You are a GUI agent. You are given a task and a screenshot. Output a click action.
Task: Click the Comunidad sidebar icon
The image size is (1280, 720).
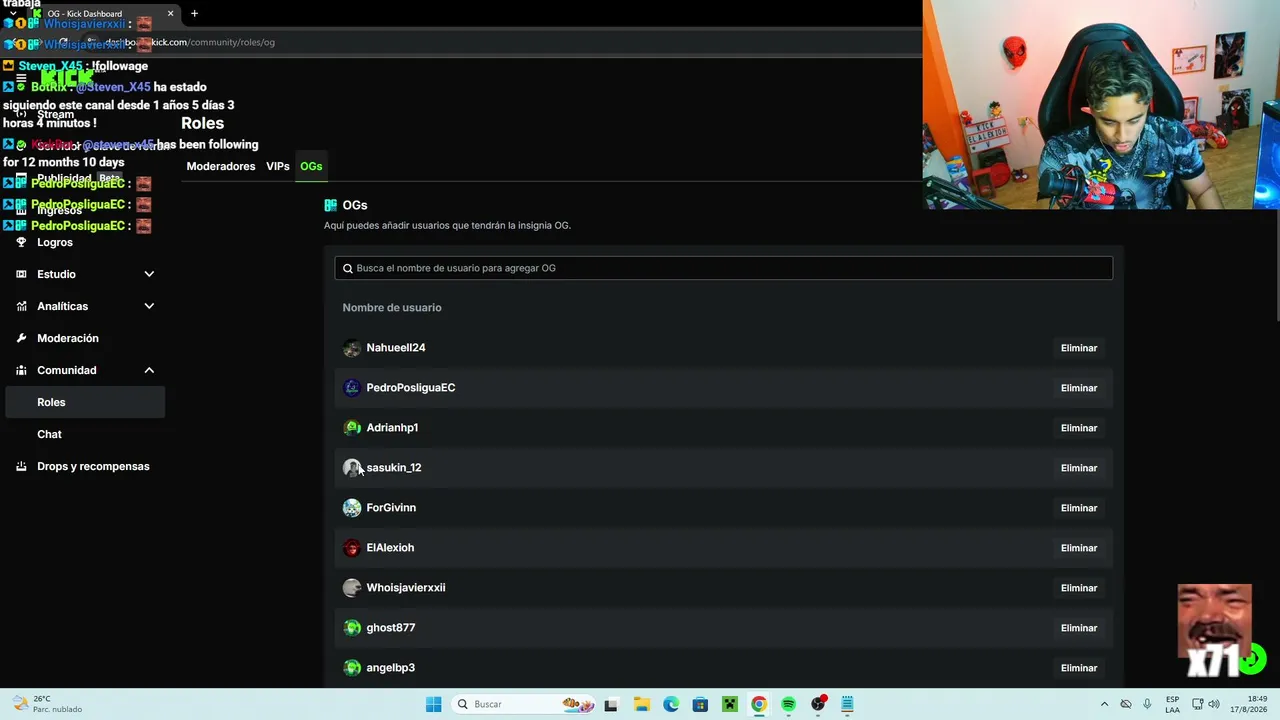(x=21, y=370)
